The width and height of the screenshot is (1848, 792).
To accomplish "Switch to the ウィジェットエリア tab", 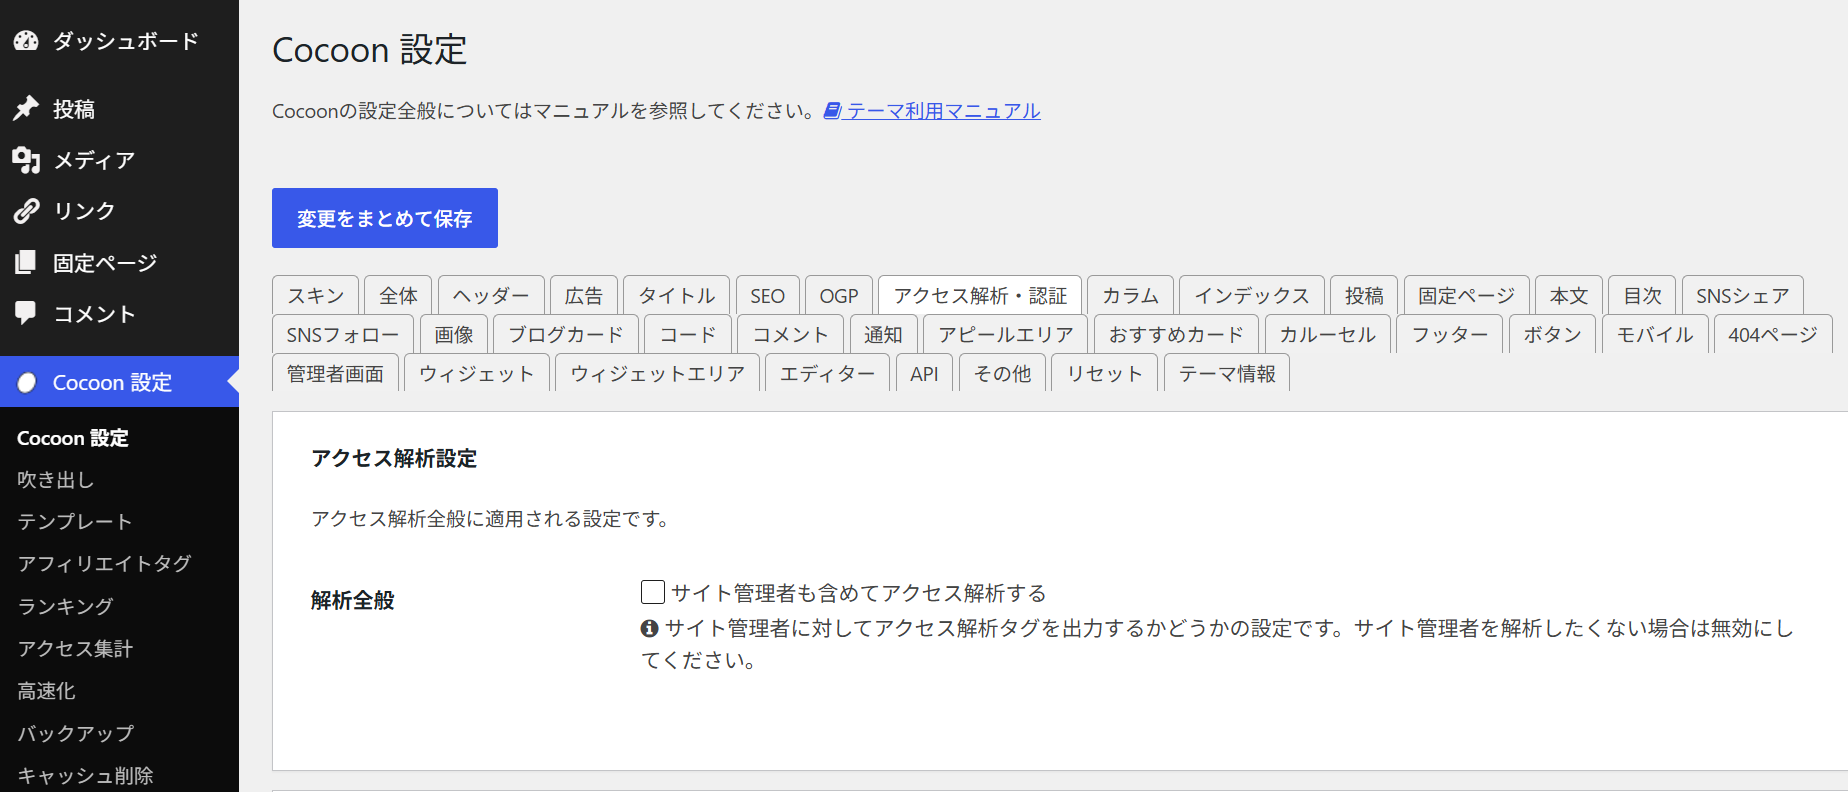I will coord(657,373).
